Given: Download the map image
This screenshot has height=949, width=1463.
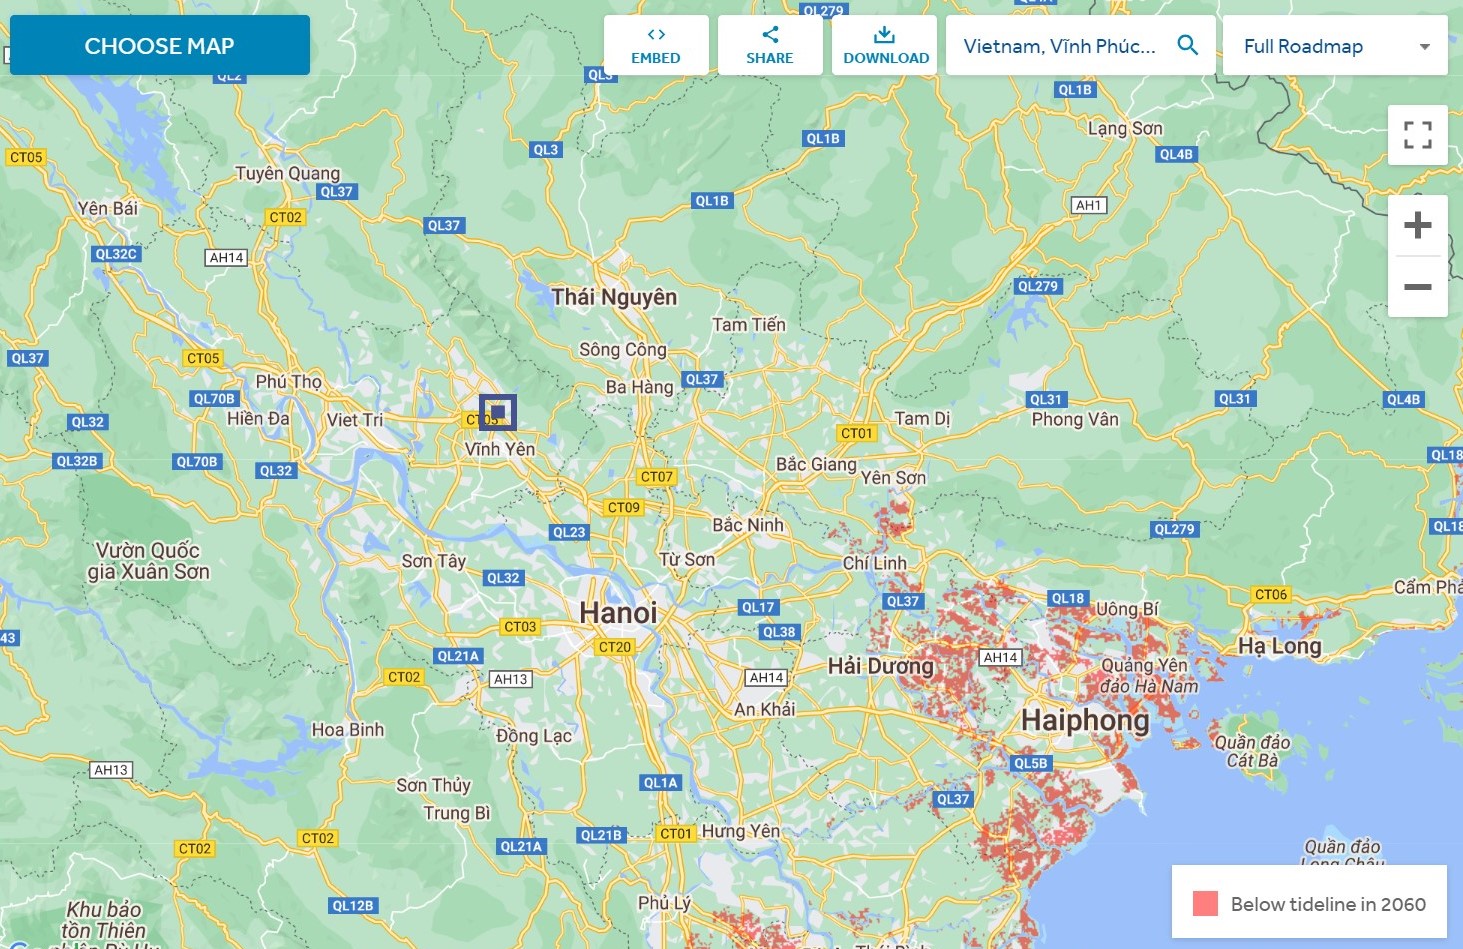Looking at the screenshot, I should [885, 45].
